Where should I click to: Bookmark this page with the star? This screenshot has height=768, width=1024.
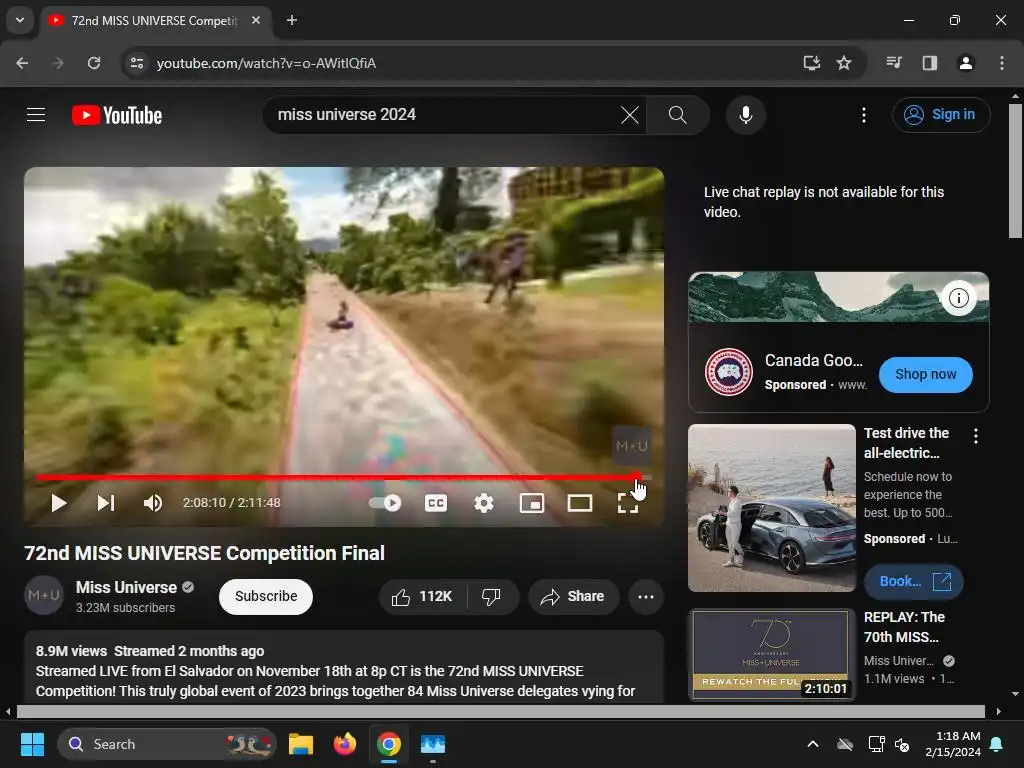[x=844, y=63]
